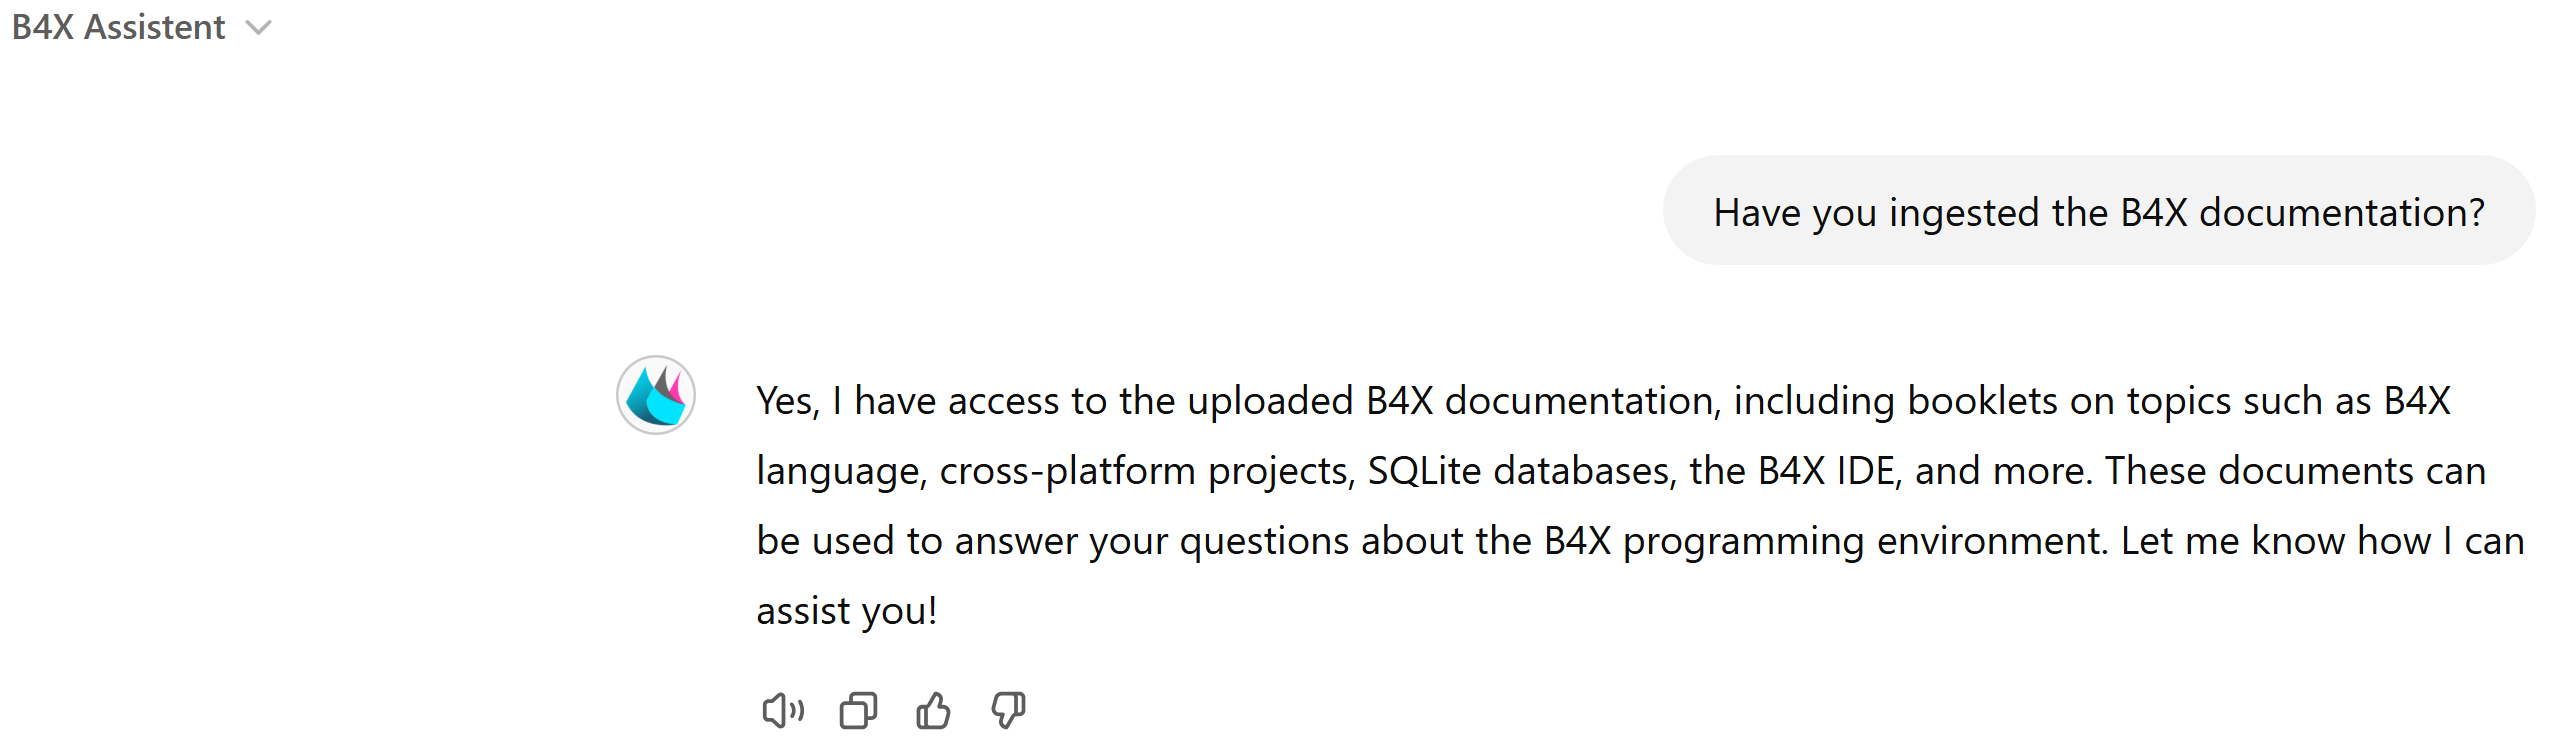Give the response a thumbs up
This screenshot has height=756, width=2555.
933,711
